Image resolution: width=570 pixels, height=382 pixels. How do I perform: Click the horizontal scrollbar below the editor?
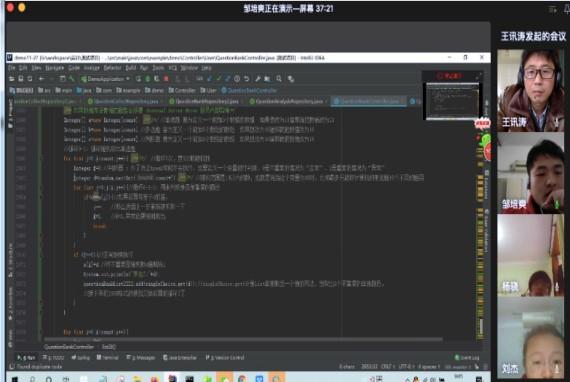243,339
